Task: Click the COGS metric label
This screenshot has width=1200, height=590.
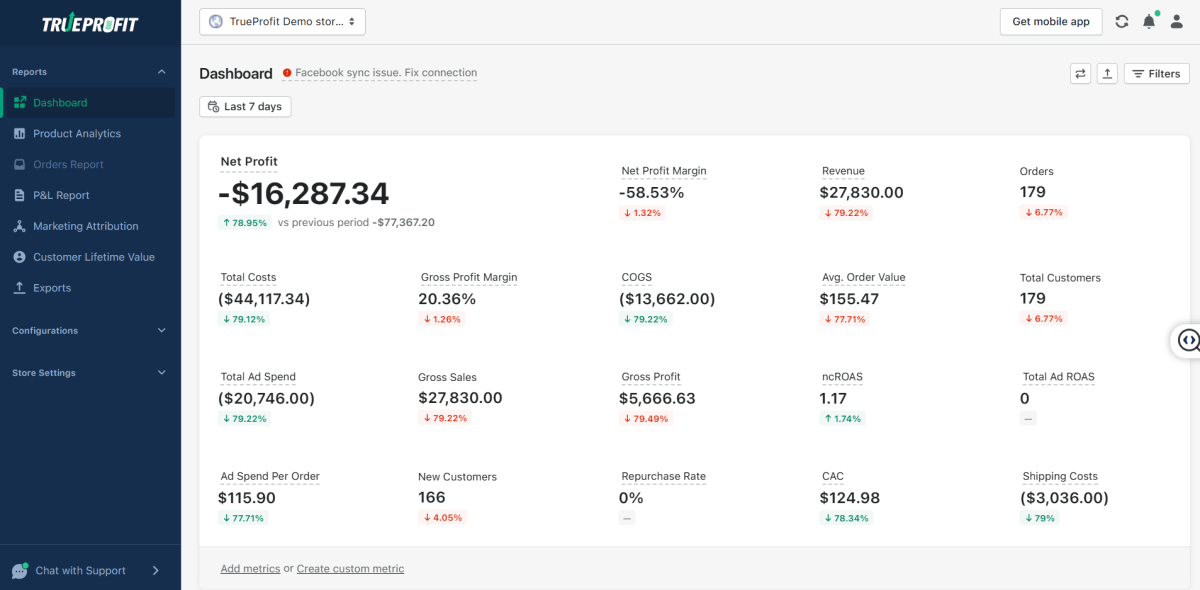Action: click(x=636, y=277)
